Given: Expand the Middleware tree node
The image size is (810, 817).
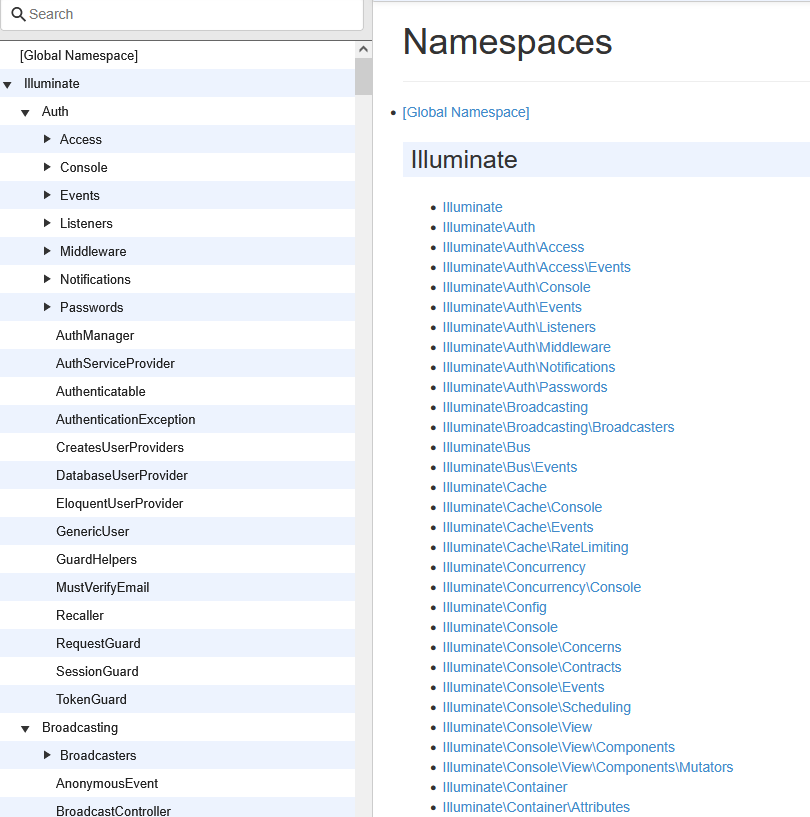Looking at the screenshot, I should pyautogui.click(x=47, y=251).
